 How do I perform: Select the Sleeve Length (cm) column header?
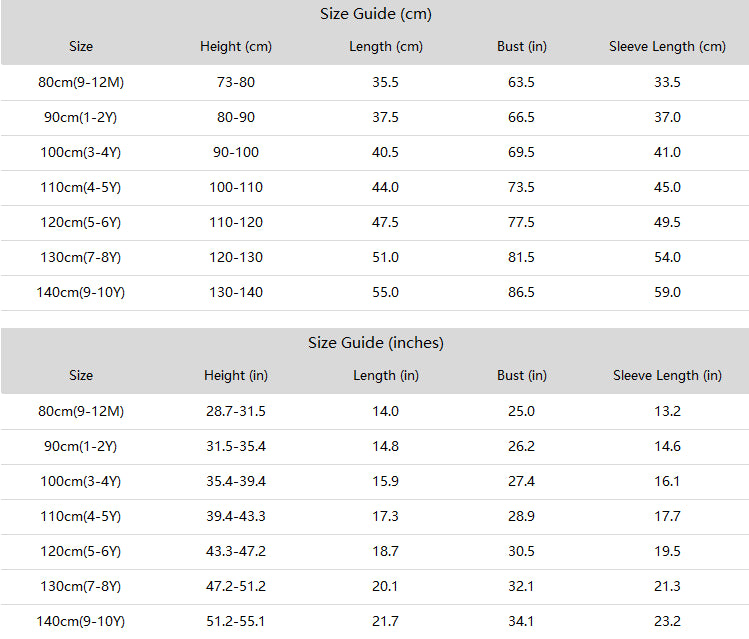click(667, 46)
